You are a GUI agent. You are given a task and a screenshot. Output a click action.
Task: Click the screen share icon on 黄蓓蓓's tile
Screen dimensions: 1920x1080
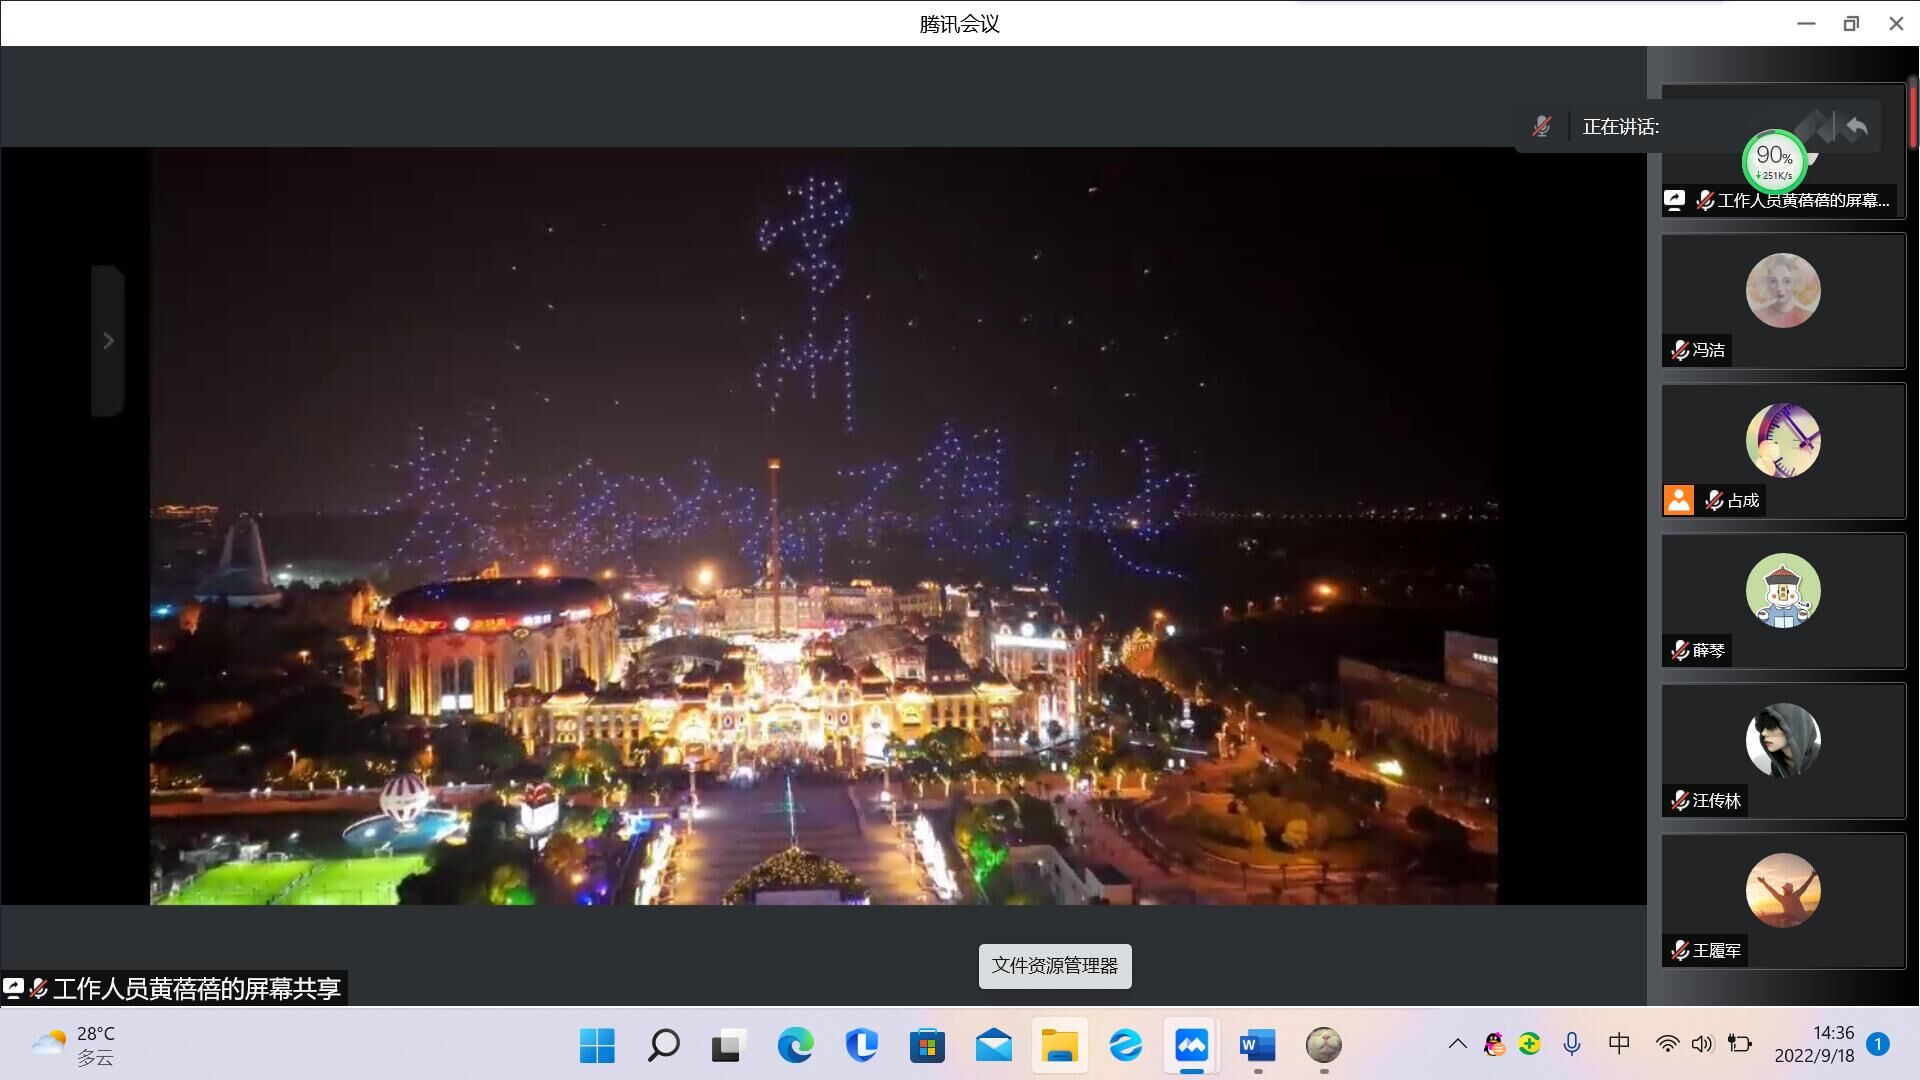point(1675,200)
